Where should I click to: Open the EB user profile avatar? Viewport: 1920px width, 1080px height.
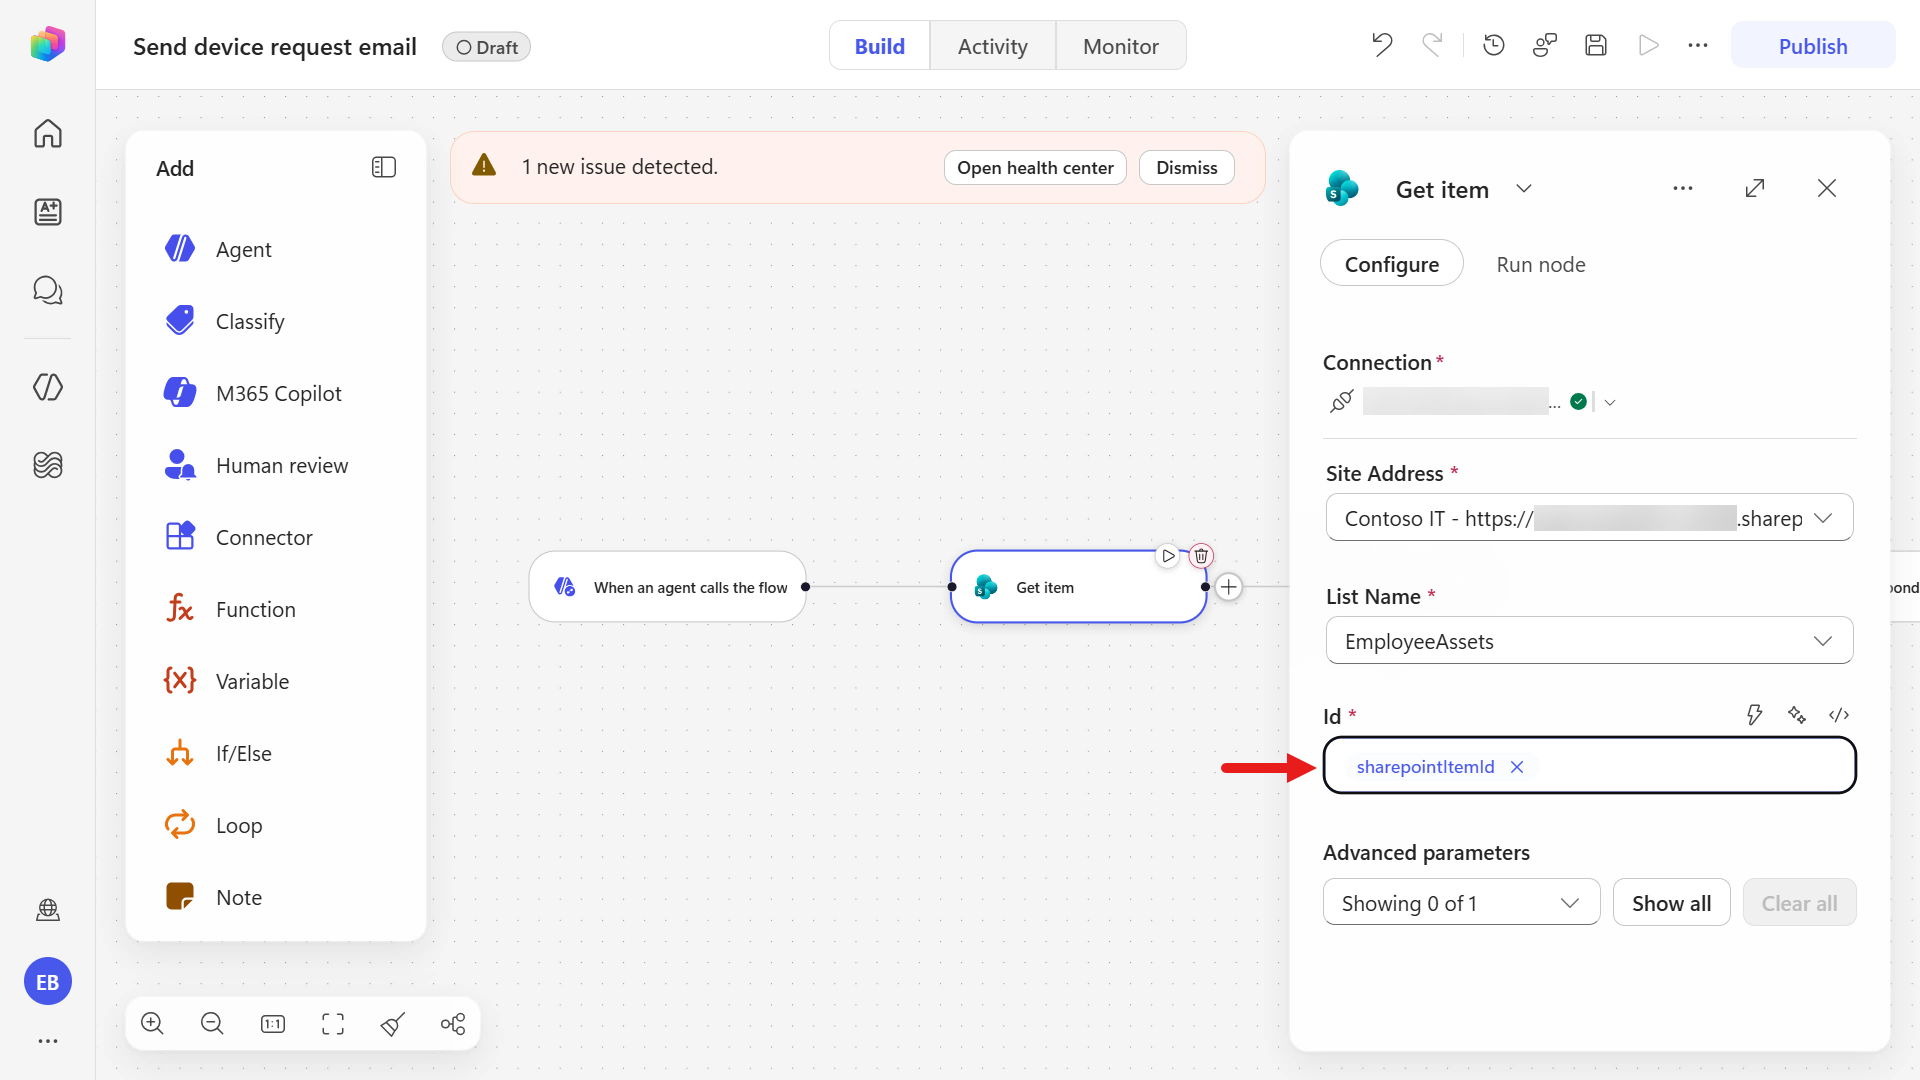pyautogui.click(x=48, y=982)
